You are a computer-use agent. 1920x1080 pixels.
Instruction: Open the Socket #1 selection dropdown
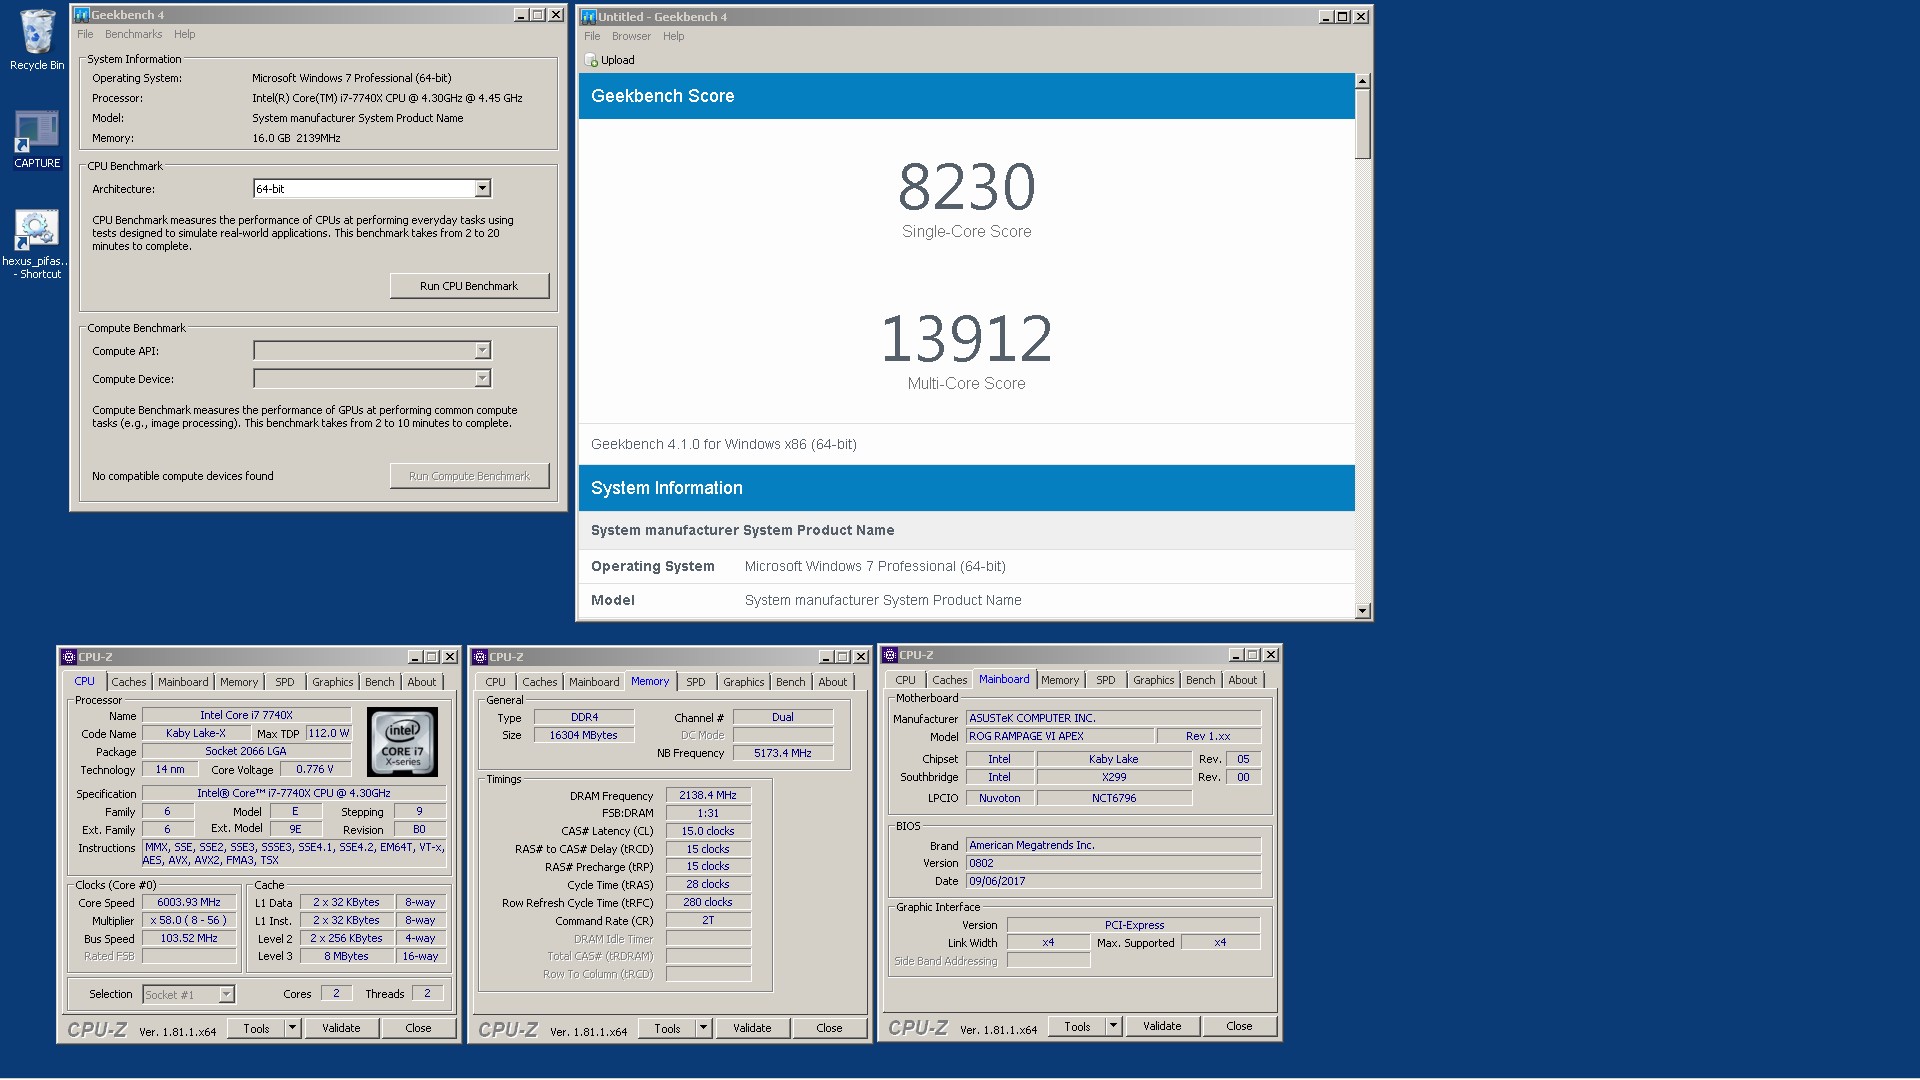click(x=226, y=994)
